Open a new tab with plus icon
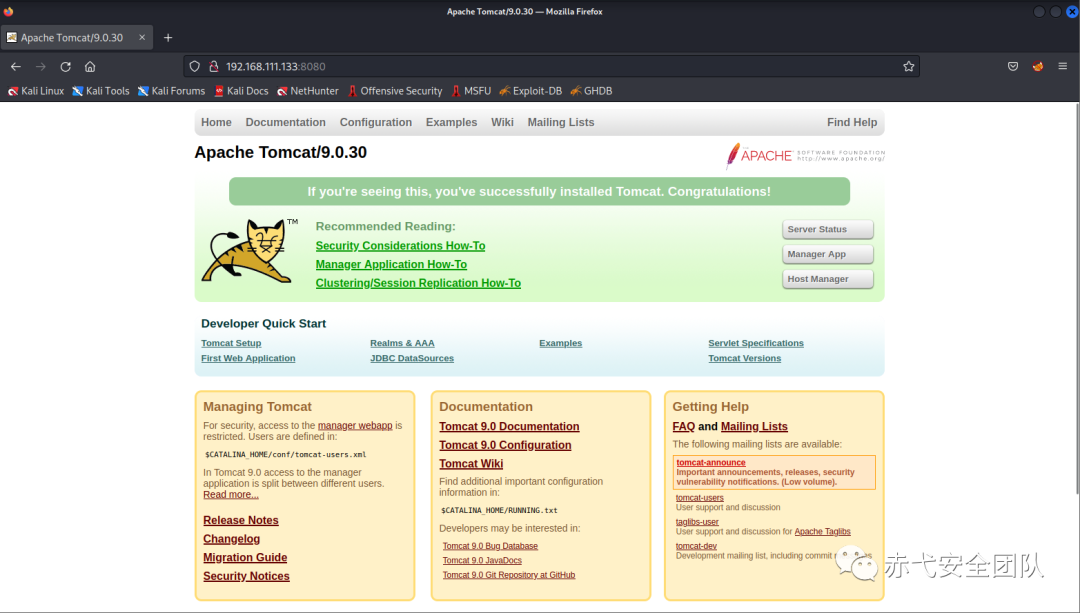 [x=168, y=38]
